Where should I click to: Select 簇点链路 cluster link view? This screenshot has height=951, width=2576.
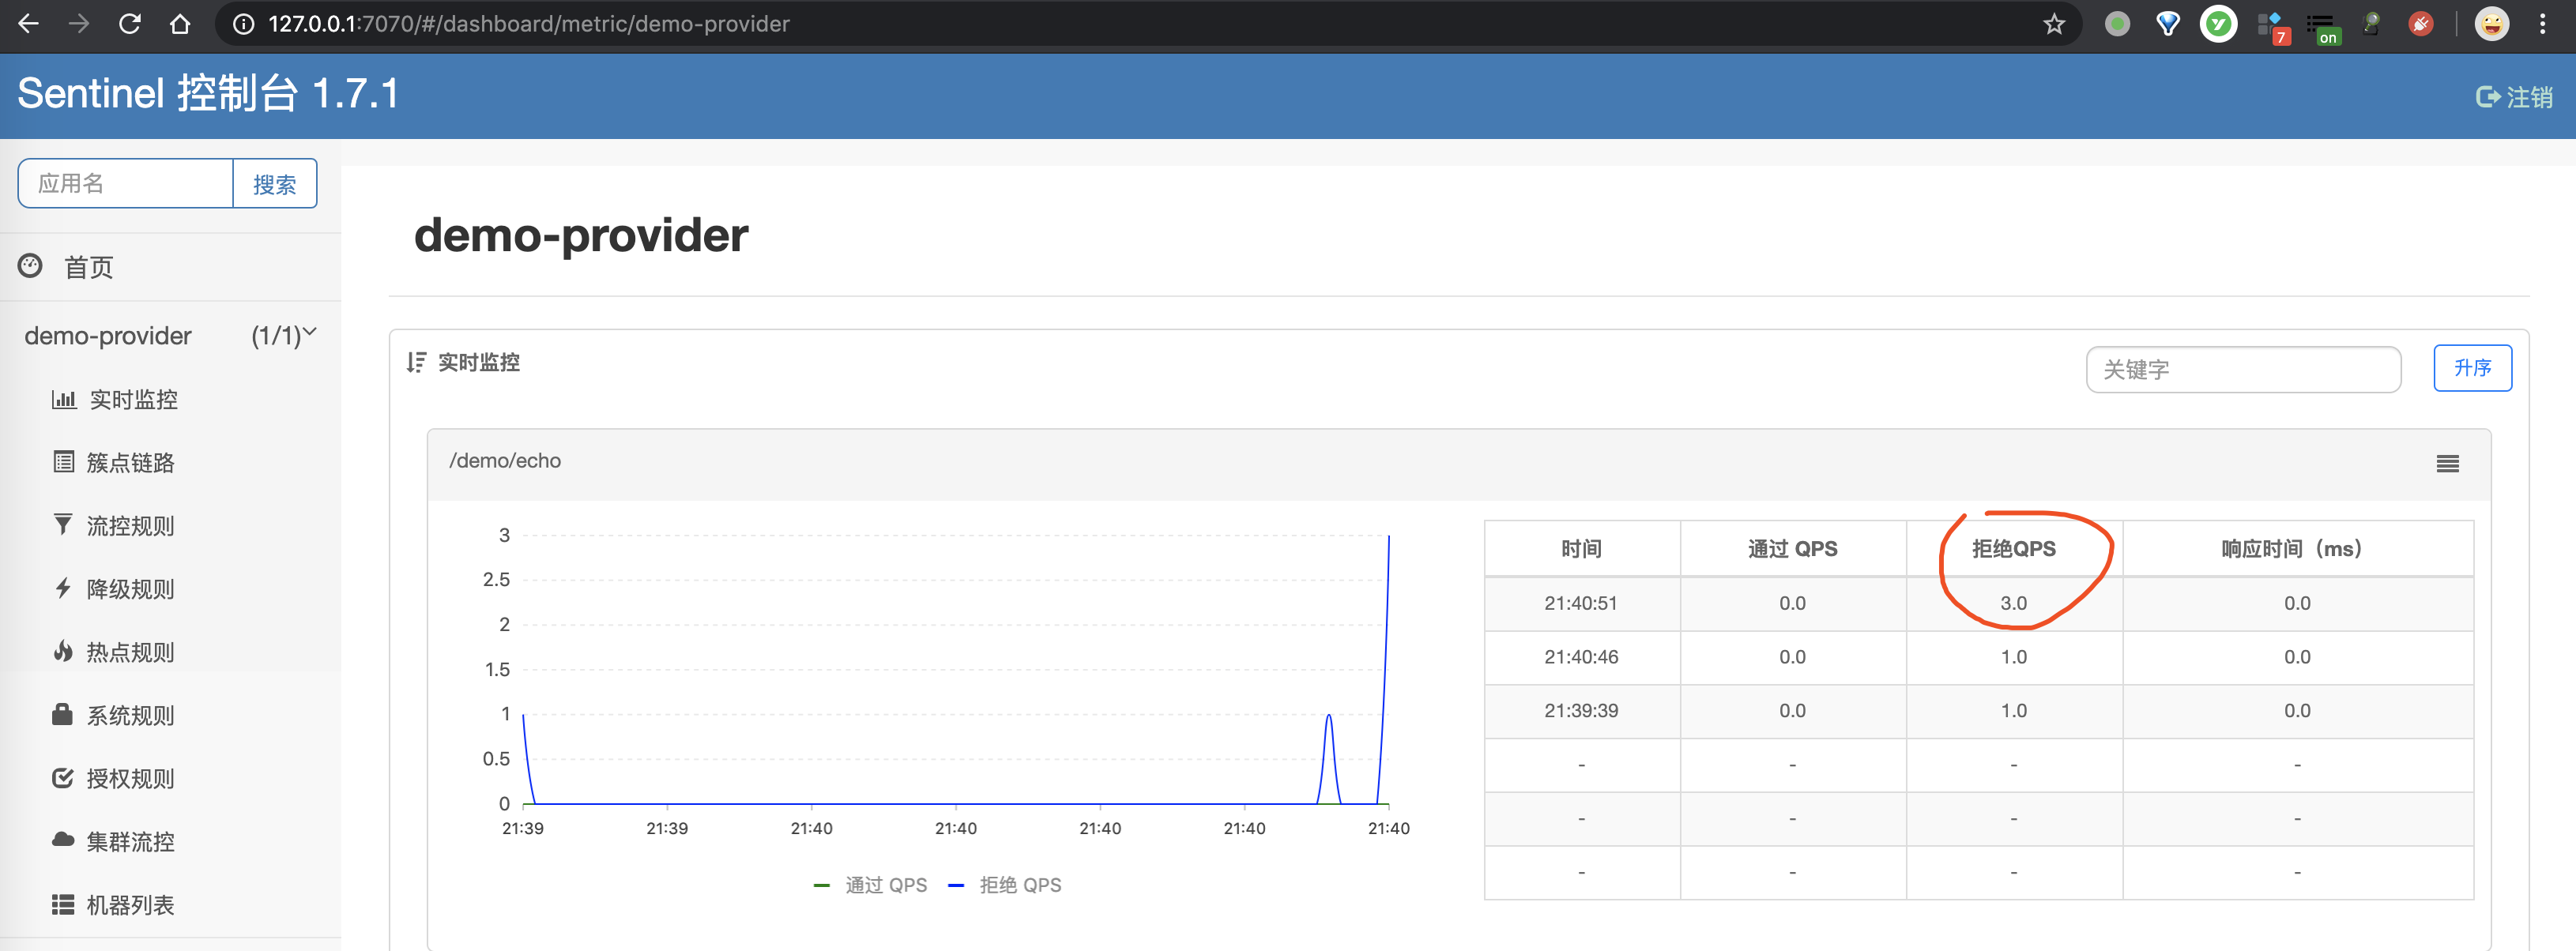130,462
